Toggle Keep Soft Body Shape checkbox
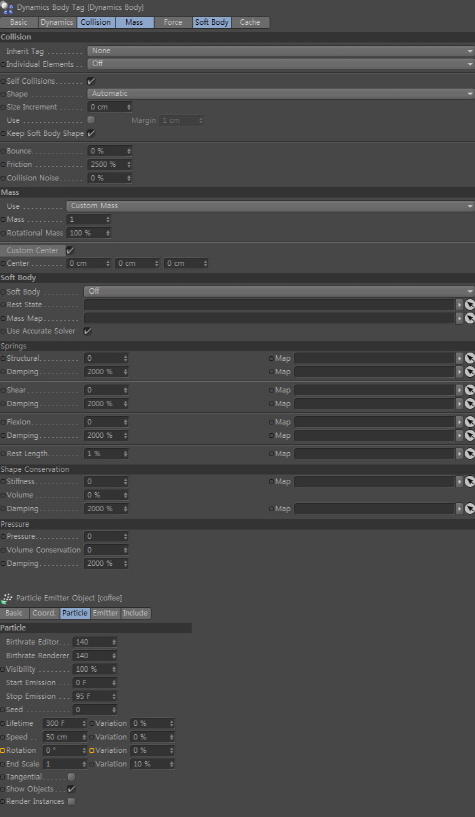 point(91,133)
